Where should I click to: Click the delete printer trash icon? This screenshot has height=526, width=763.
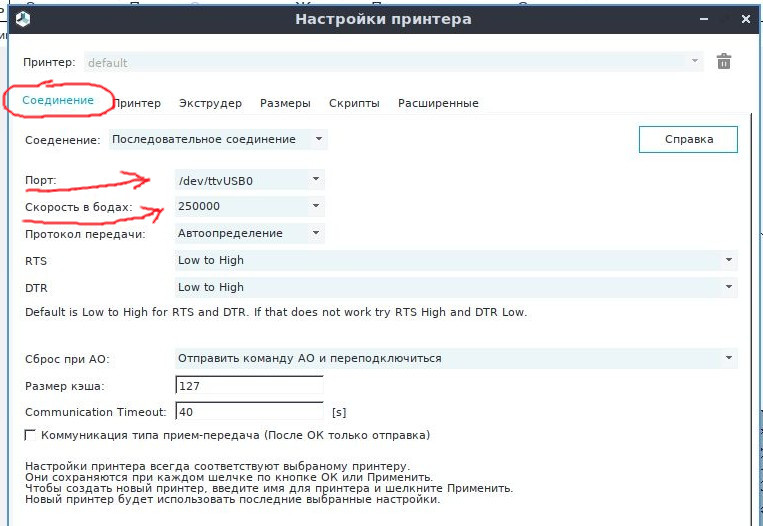(x=724, y=62)
